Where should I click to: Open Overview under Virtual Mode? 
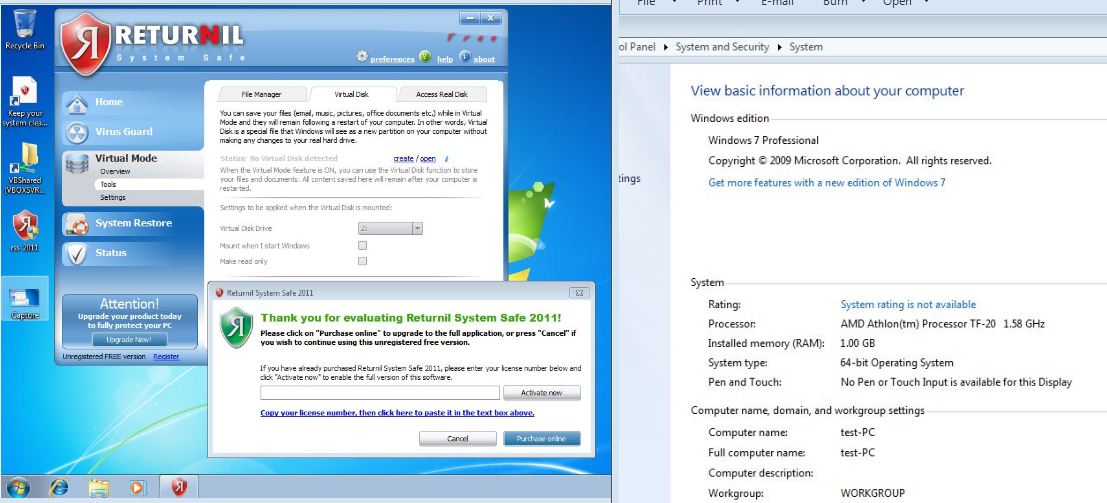click(114, 172)
